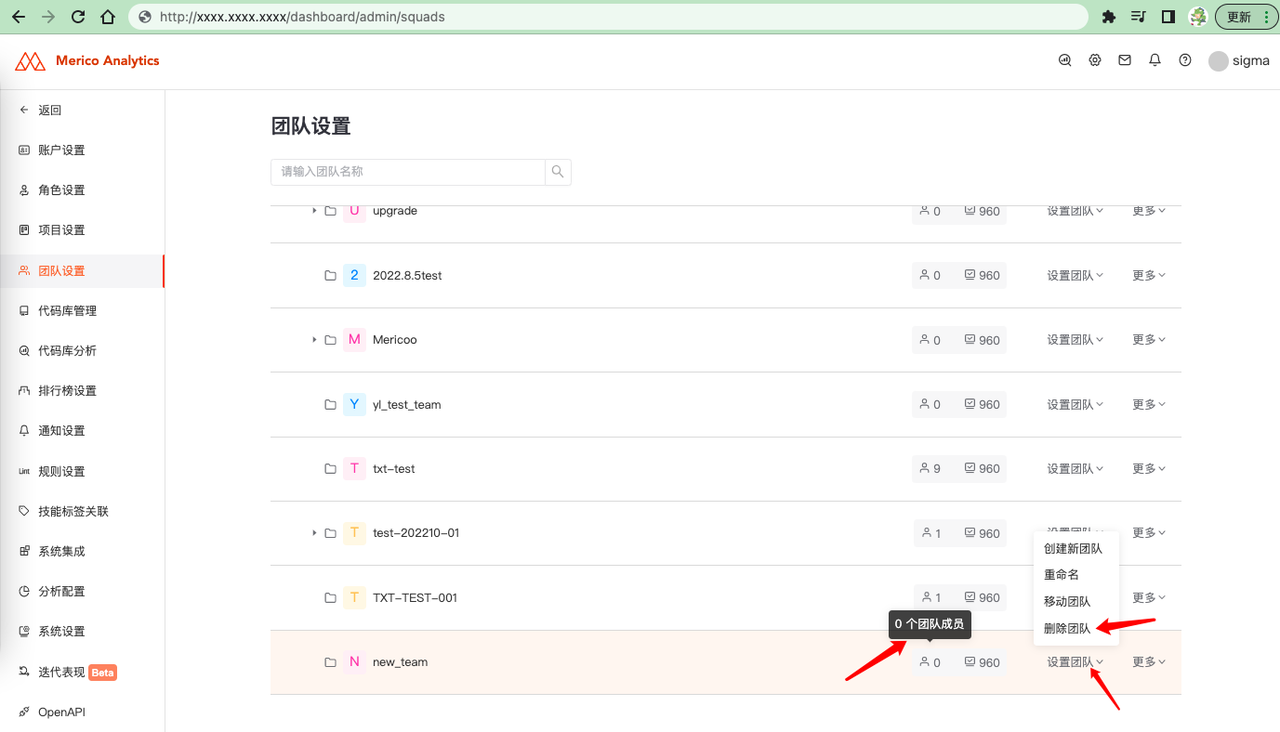The height and width of the screenshot is (732, 1280).
Task: Select the yl_test_team row name
Action: pos(407,405)
